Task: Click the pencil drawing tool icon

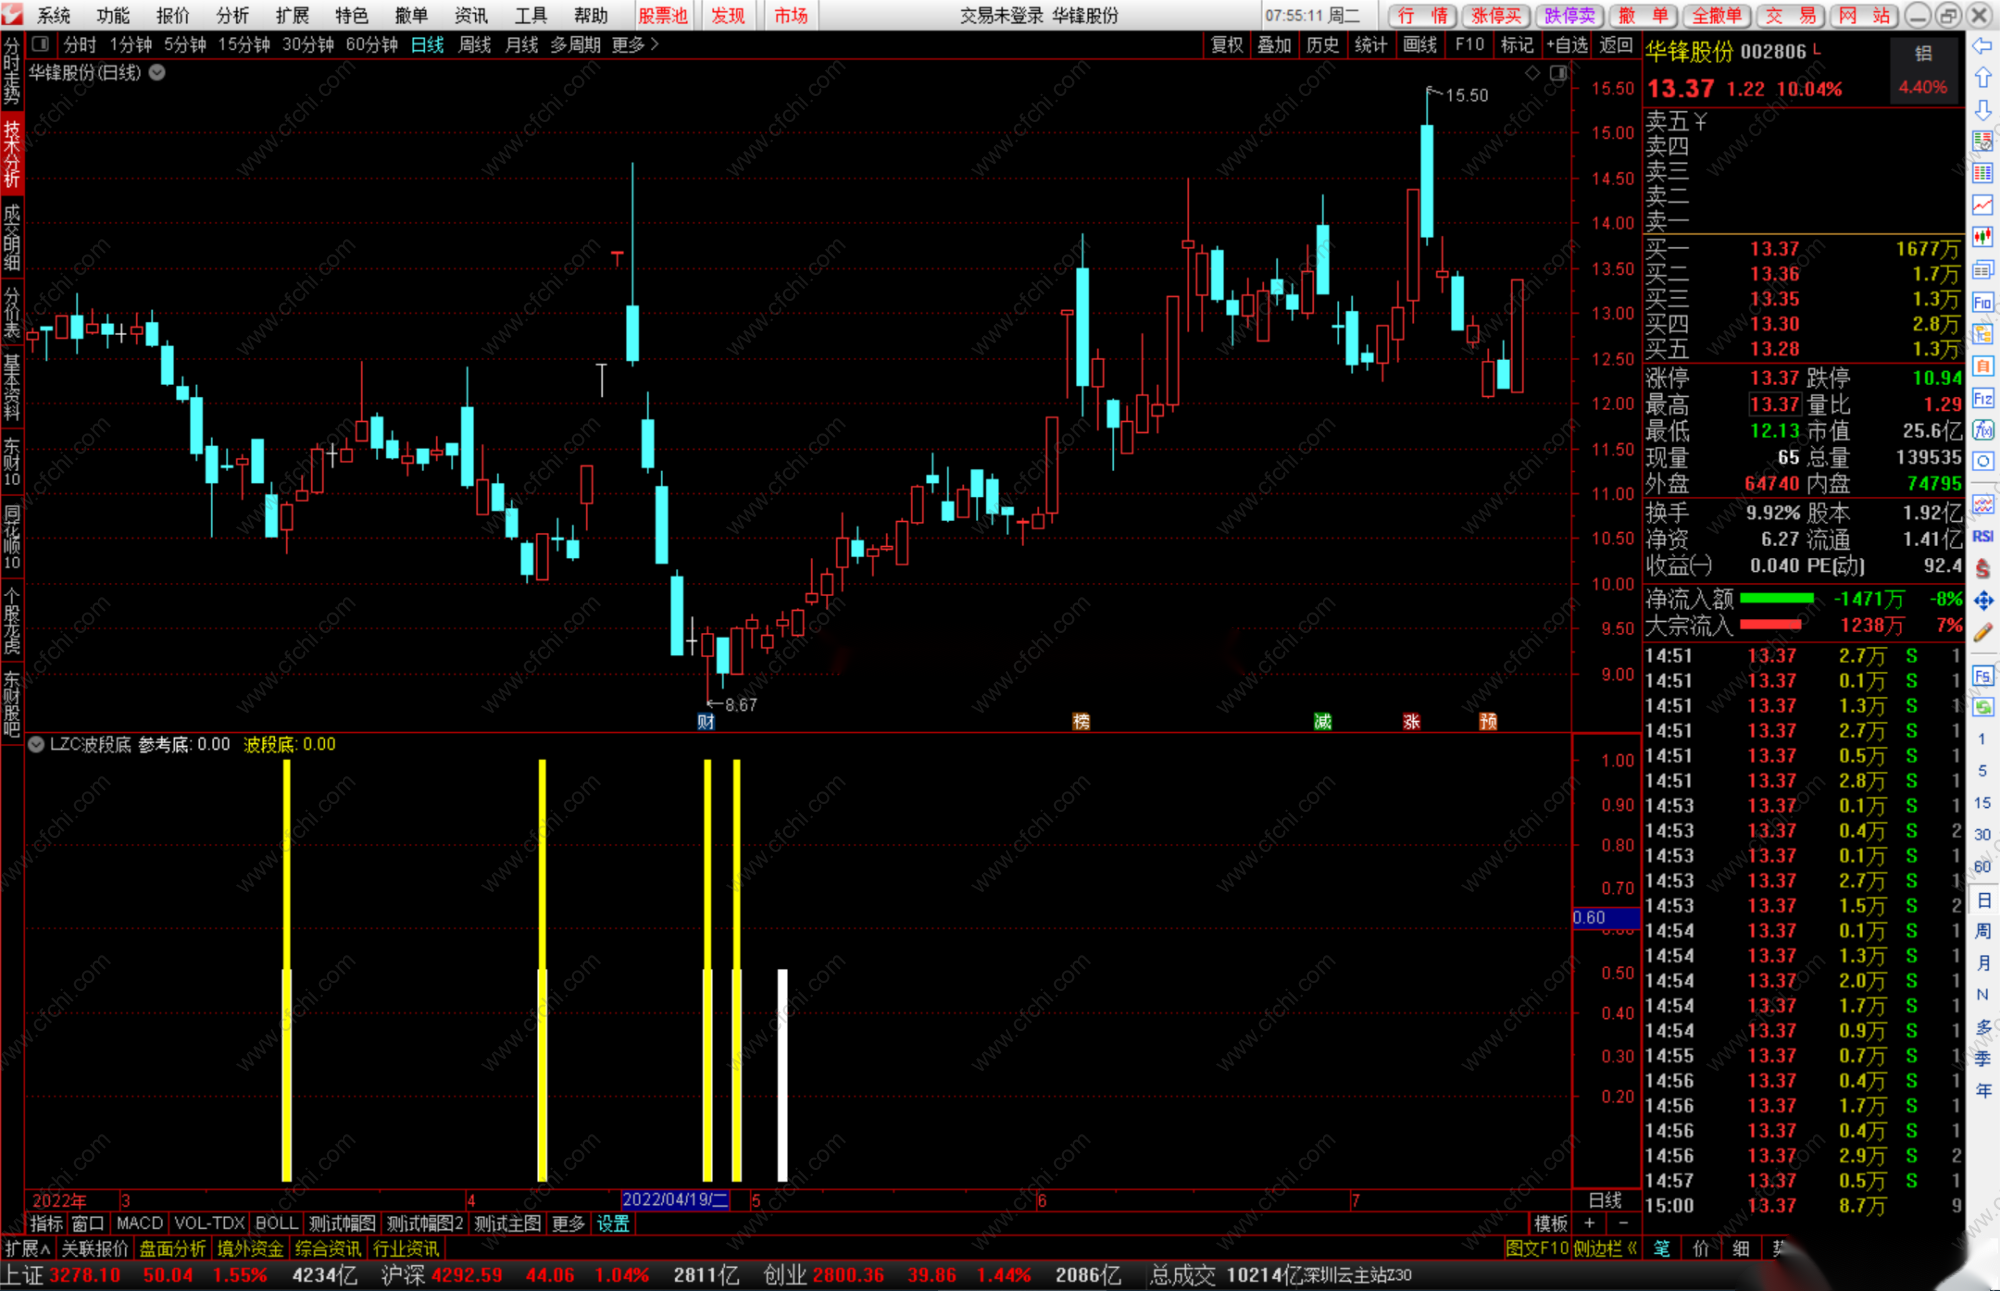Action: (x=1983, y=632)
